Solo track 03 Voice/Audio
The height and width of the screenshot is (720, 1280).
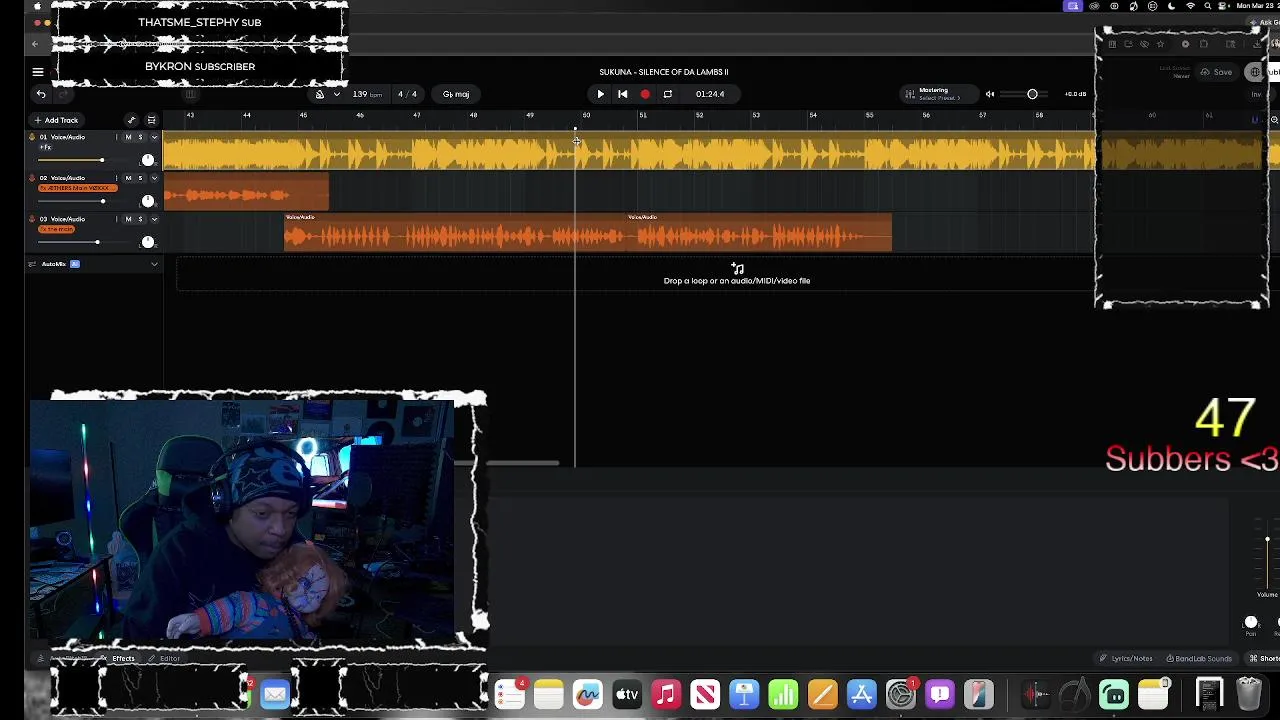(x=140, y=219)
